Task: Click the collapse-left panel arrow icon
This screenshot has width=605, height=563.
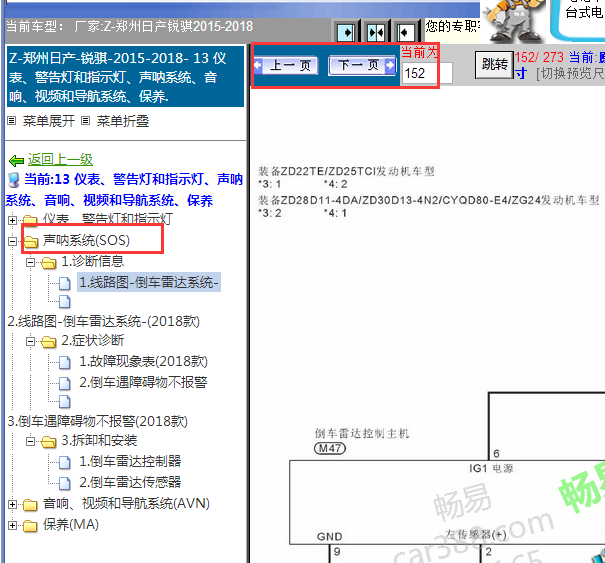Action: (406, 32)
